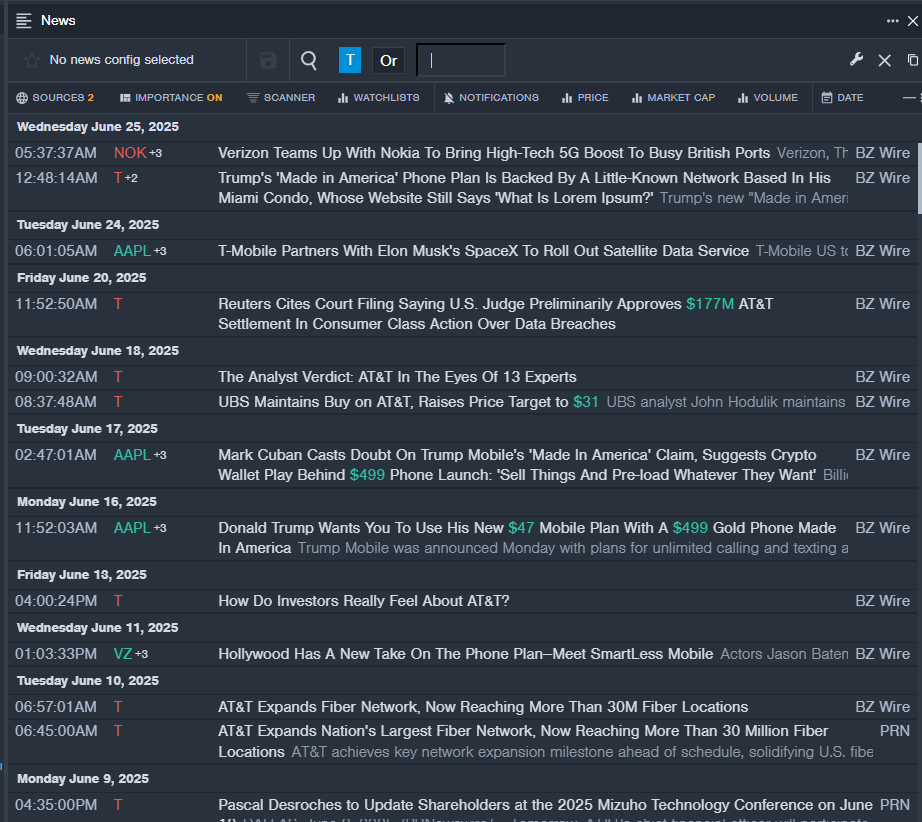
Task: Click +2 tickers on 12:48:14AM row
Action: click(x=131, y=178)
